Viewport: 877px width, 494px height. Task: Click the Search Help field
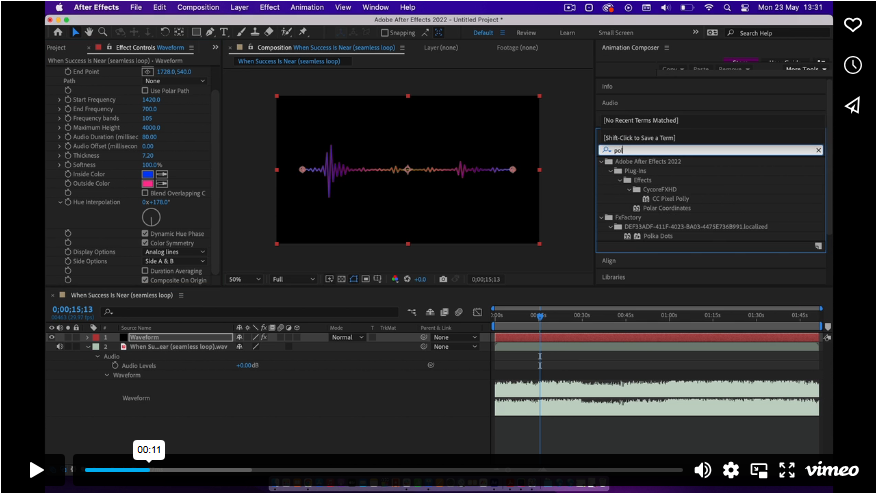coord(777,33)
